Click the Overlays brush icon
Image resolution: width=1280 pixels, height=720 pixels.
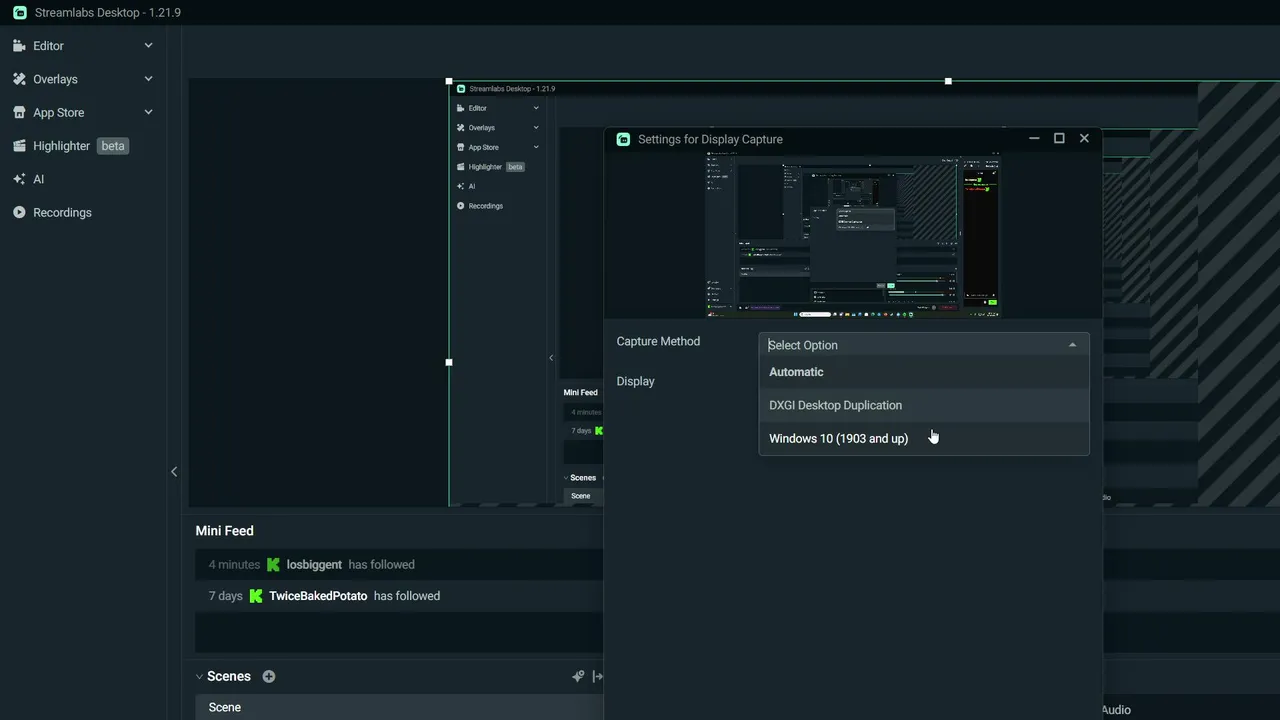19,79
